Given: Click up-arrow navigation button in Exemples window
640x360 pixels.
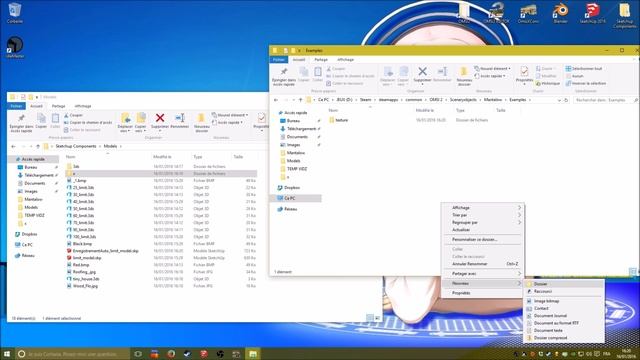Looking at the screenshot, I should (x=300, y=100).
